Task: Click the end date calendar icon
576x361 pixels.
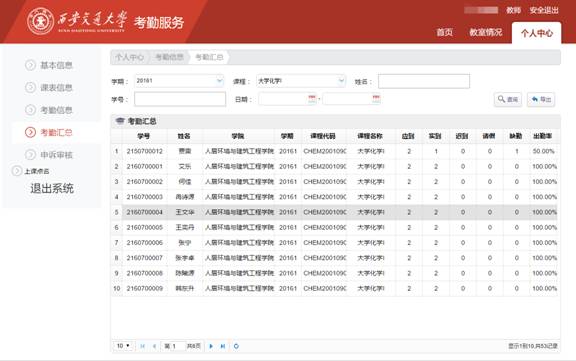Action: tap(376, 99)
